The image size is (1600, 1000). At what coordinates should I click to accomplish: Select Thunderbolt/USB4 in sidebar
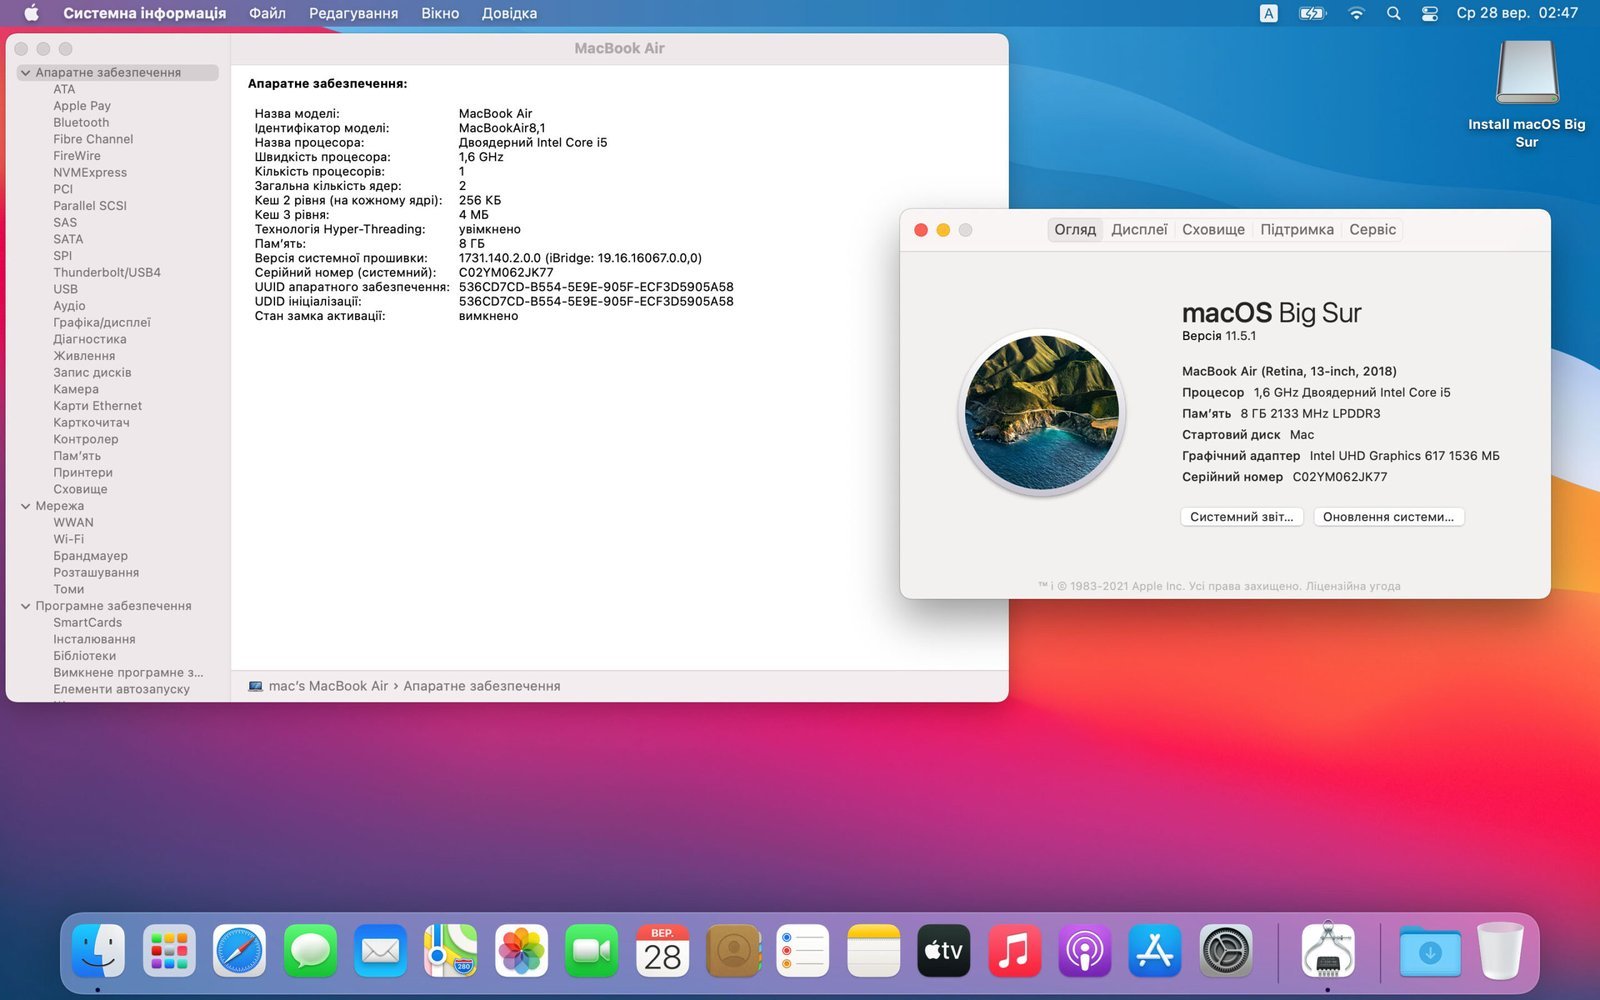coord(107,273)
